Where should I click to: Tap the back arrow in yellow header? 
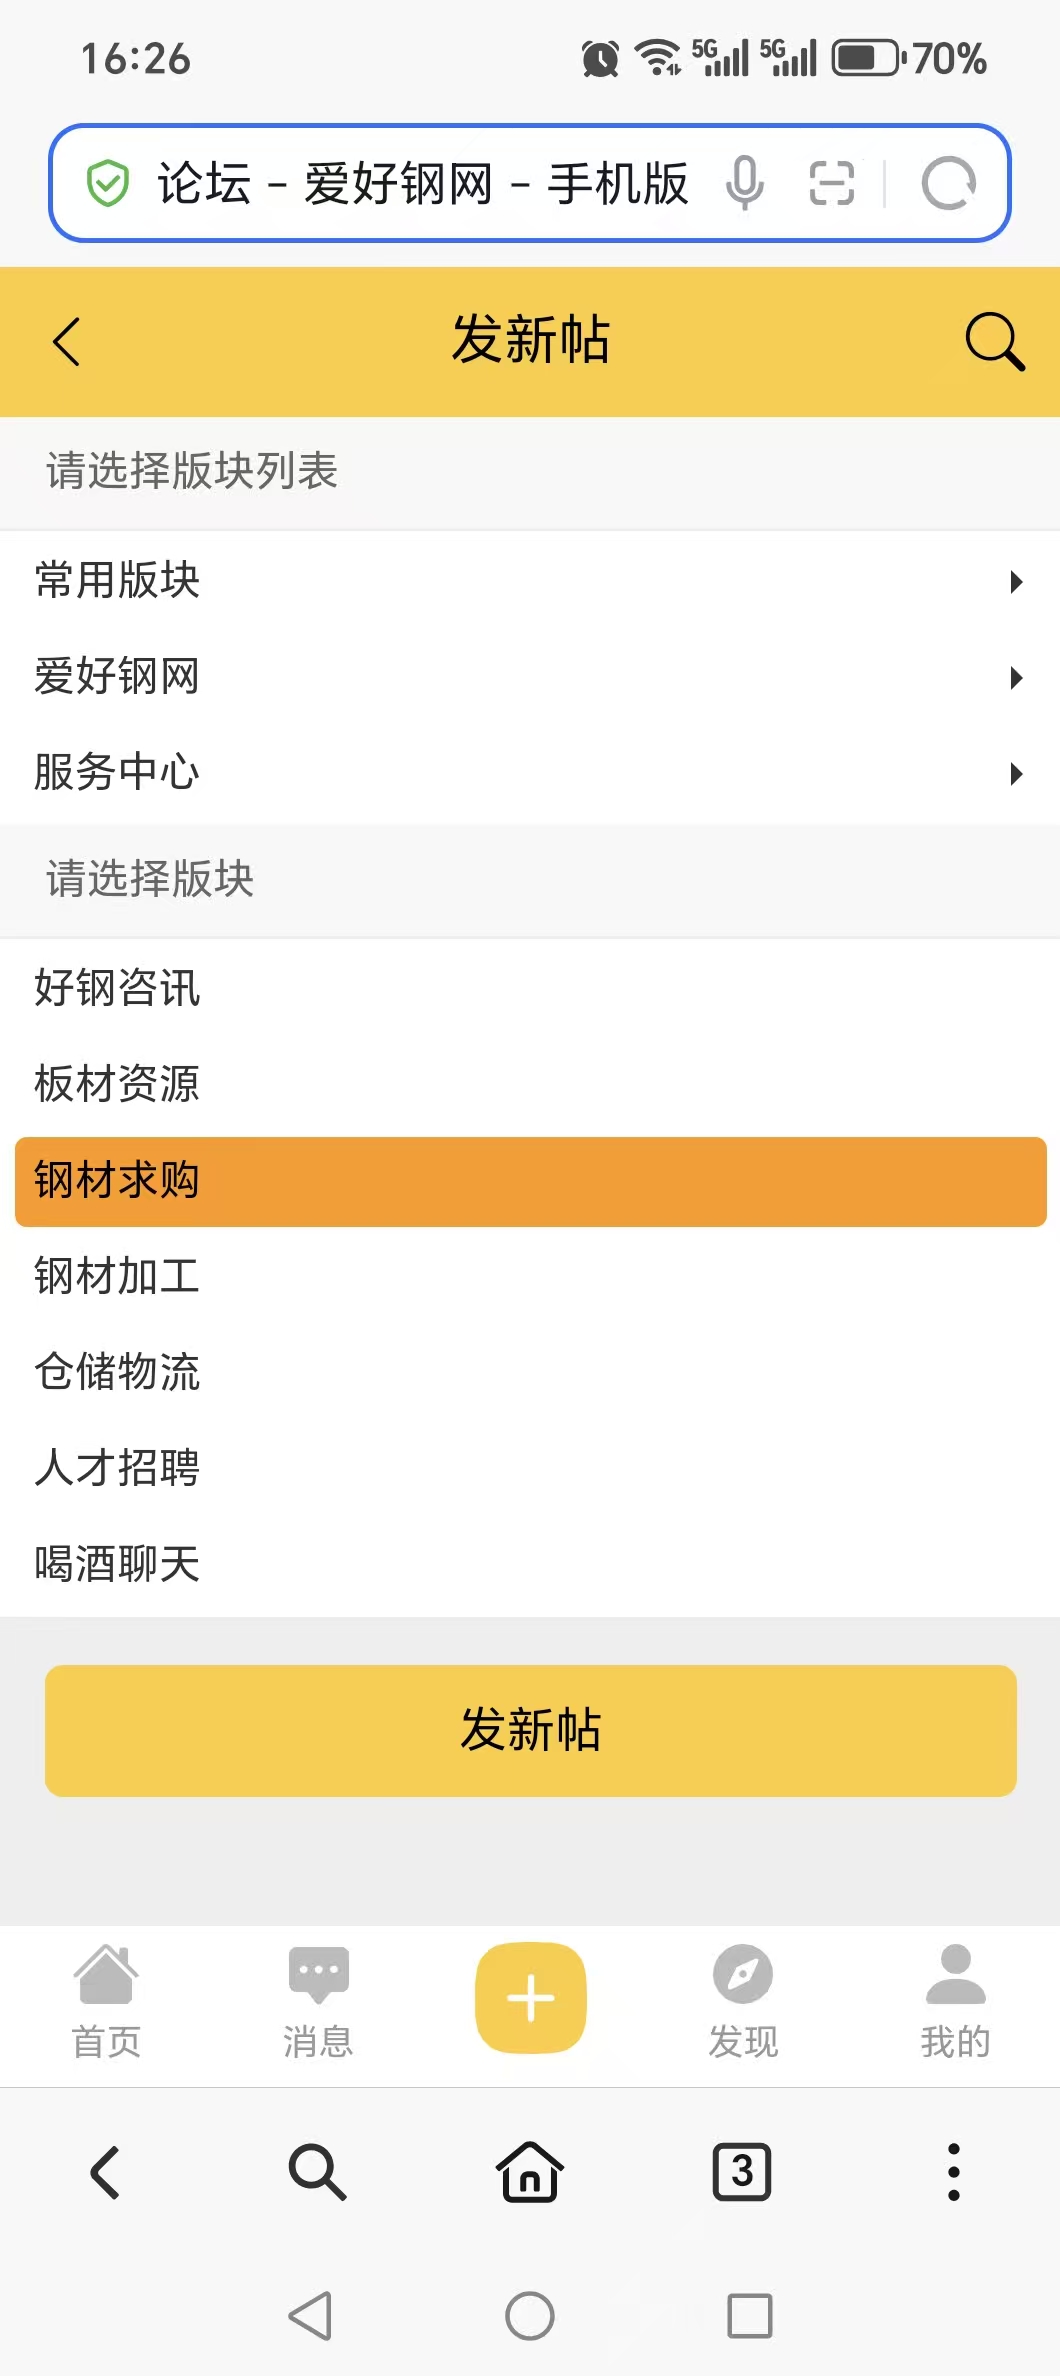(x=67, y=342)
